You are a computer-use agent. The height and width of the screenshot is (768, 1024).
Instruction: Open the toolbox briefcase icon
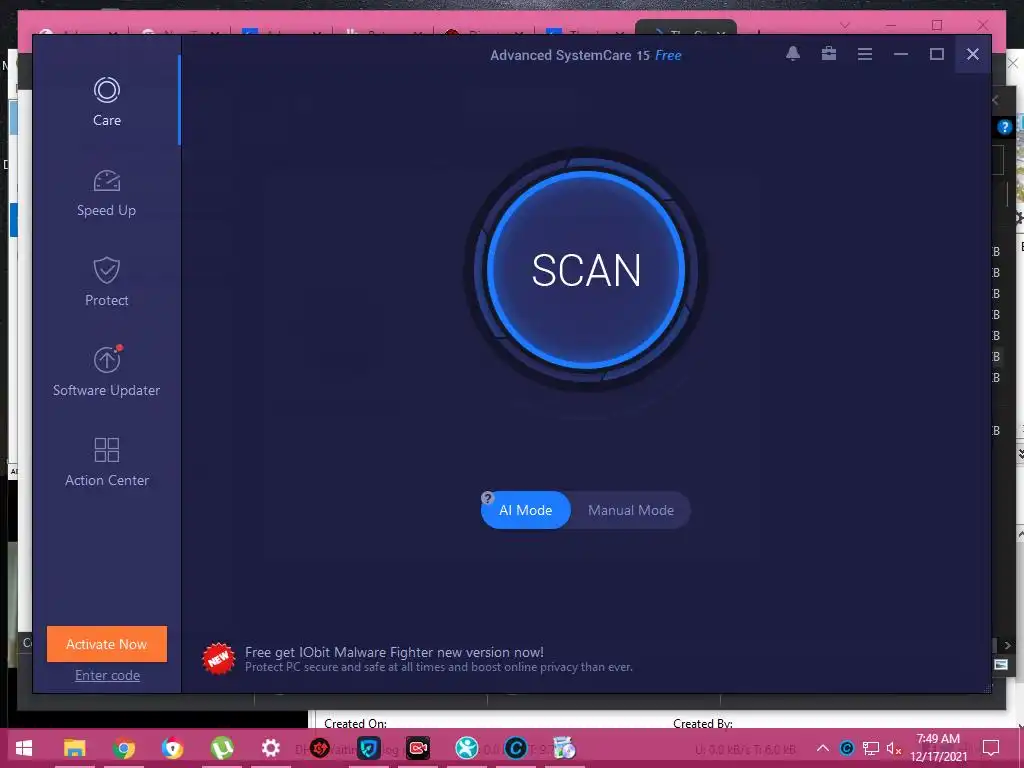(829, 54)
